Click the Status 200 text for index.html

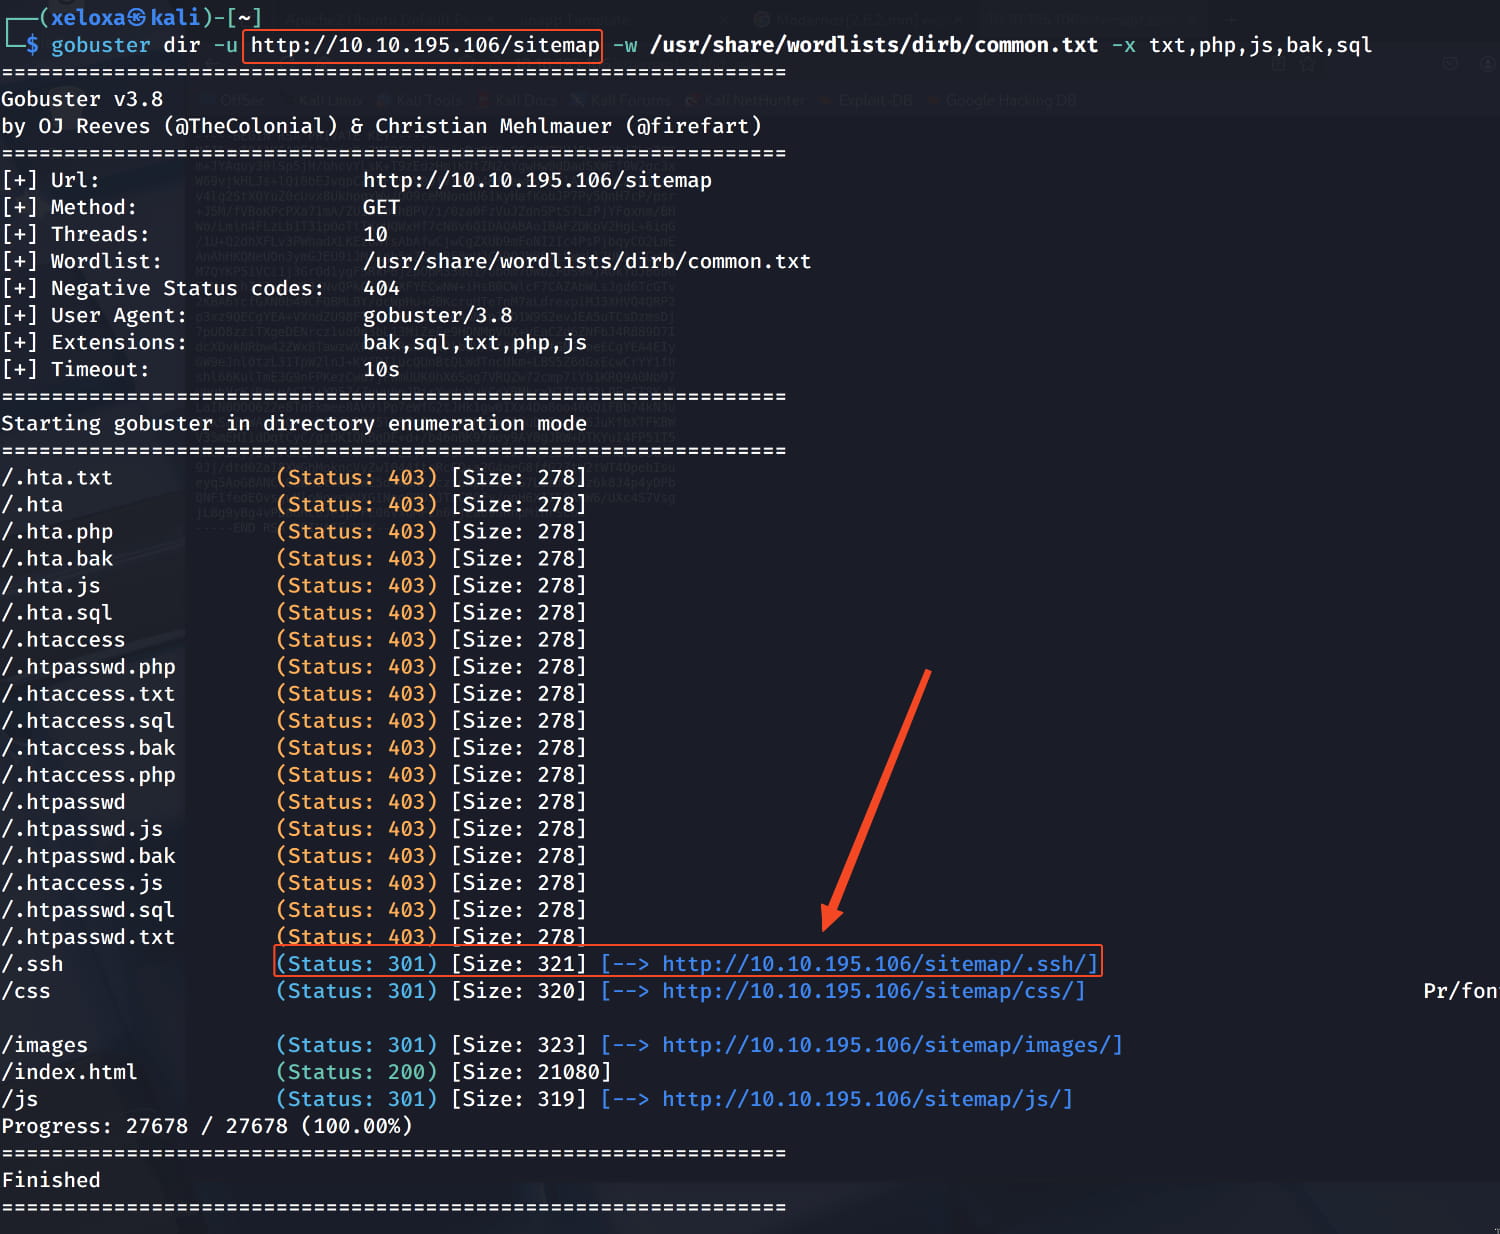pos(356,1072)
